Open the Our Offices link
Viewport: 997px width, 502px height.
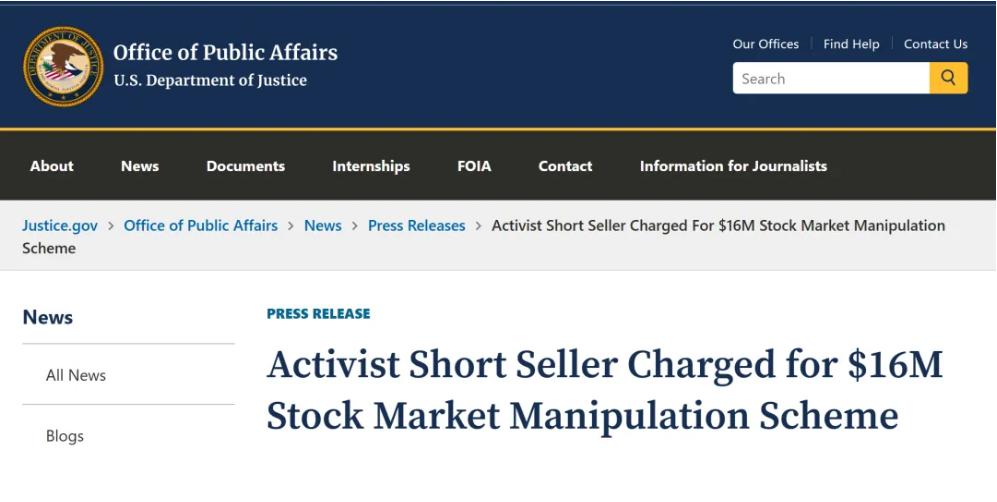[x=765, y=44]
